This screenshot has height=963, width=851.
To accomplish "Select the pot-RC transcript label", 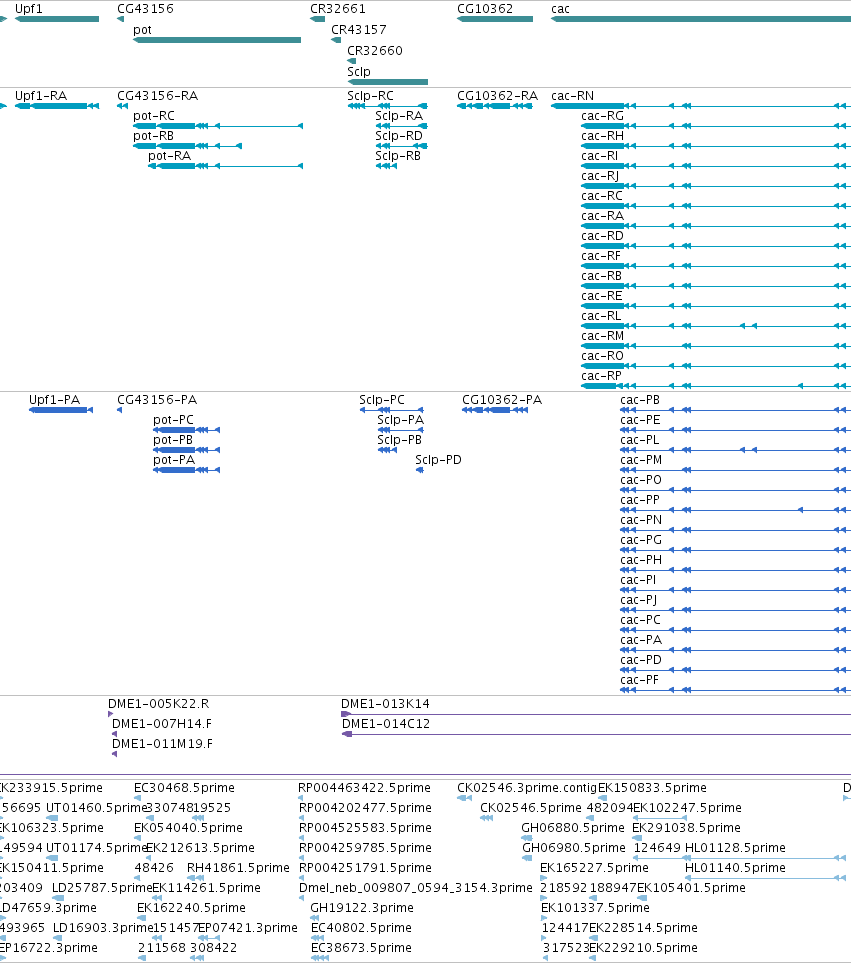I will tap(154, 115).
